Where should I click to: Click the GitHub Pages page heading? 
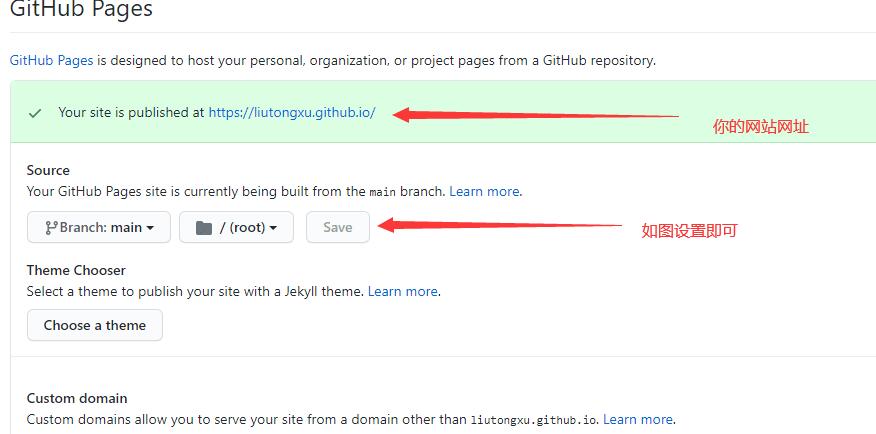click(81, 9)
